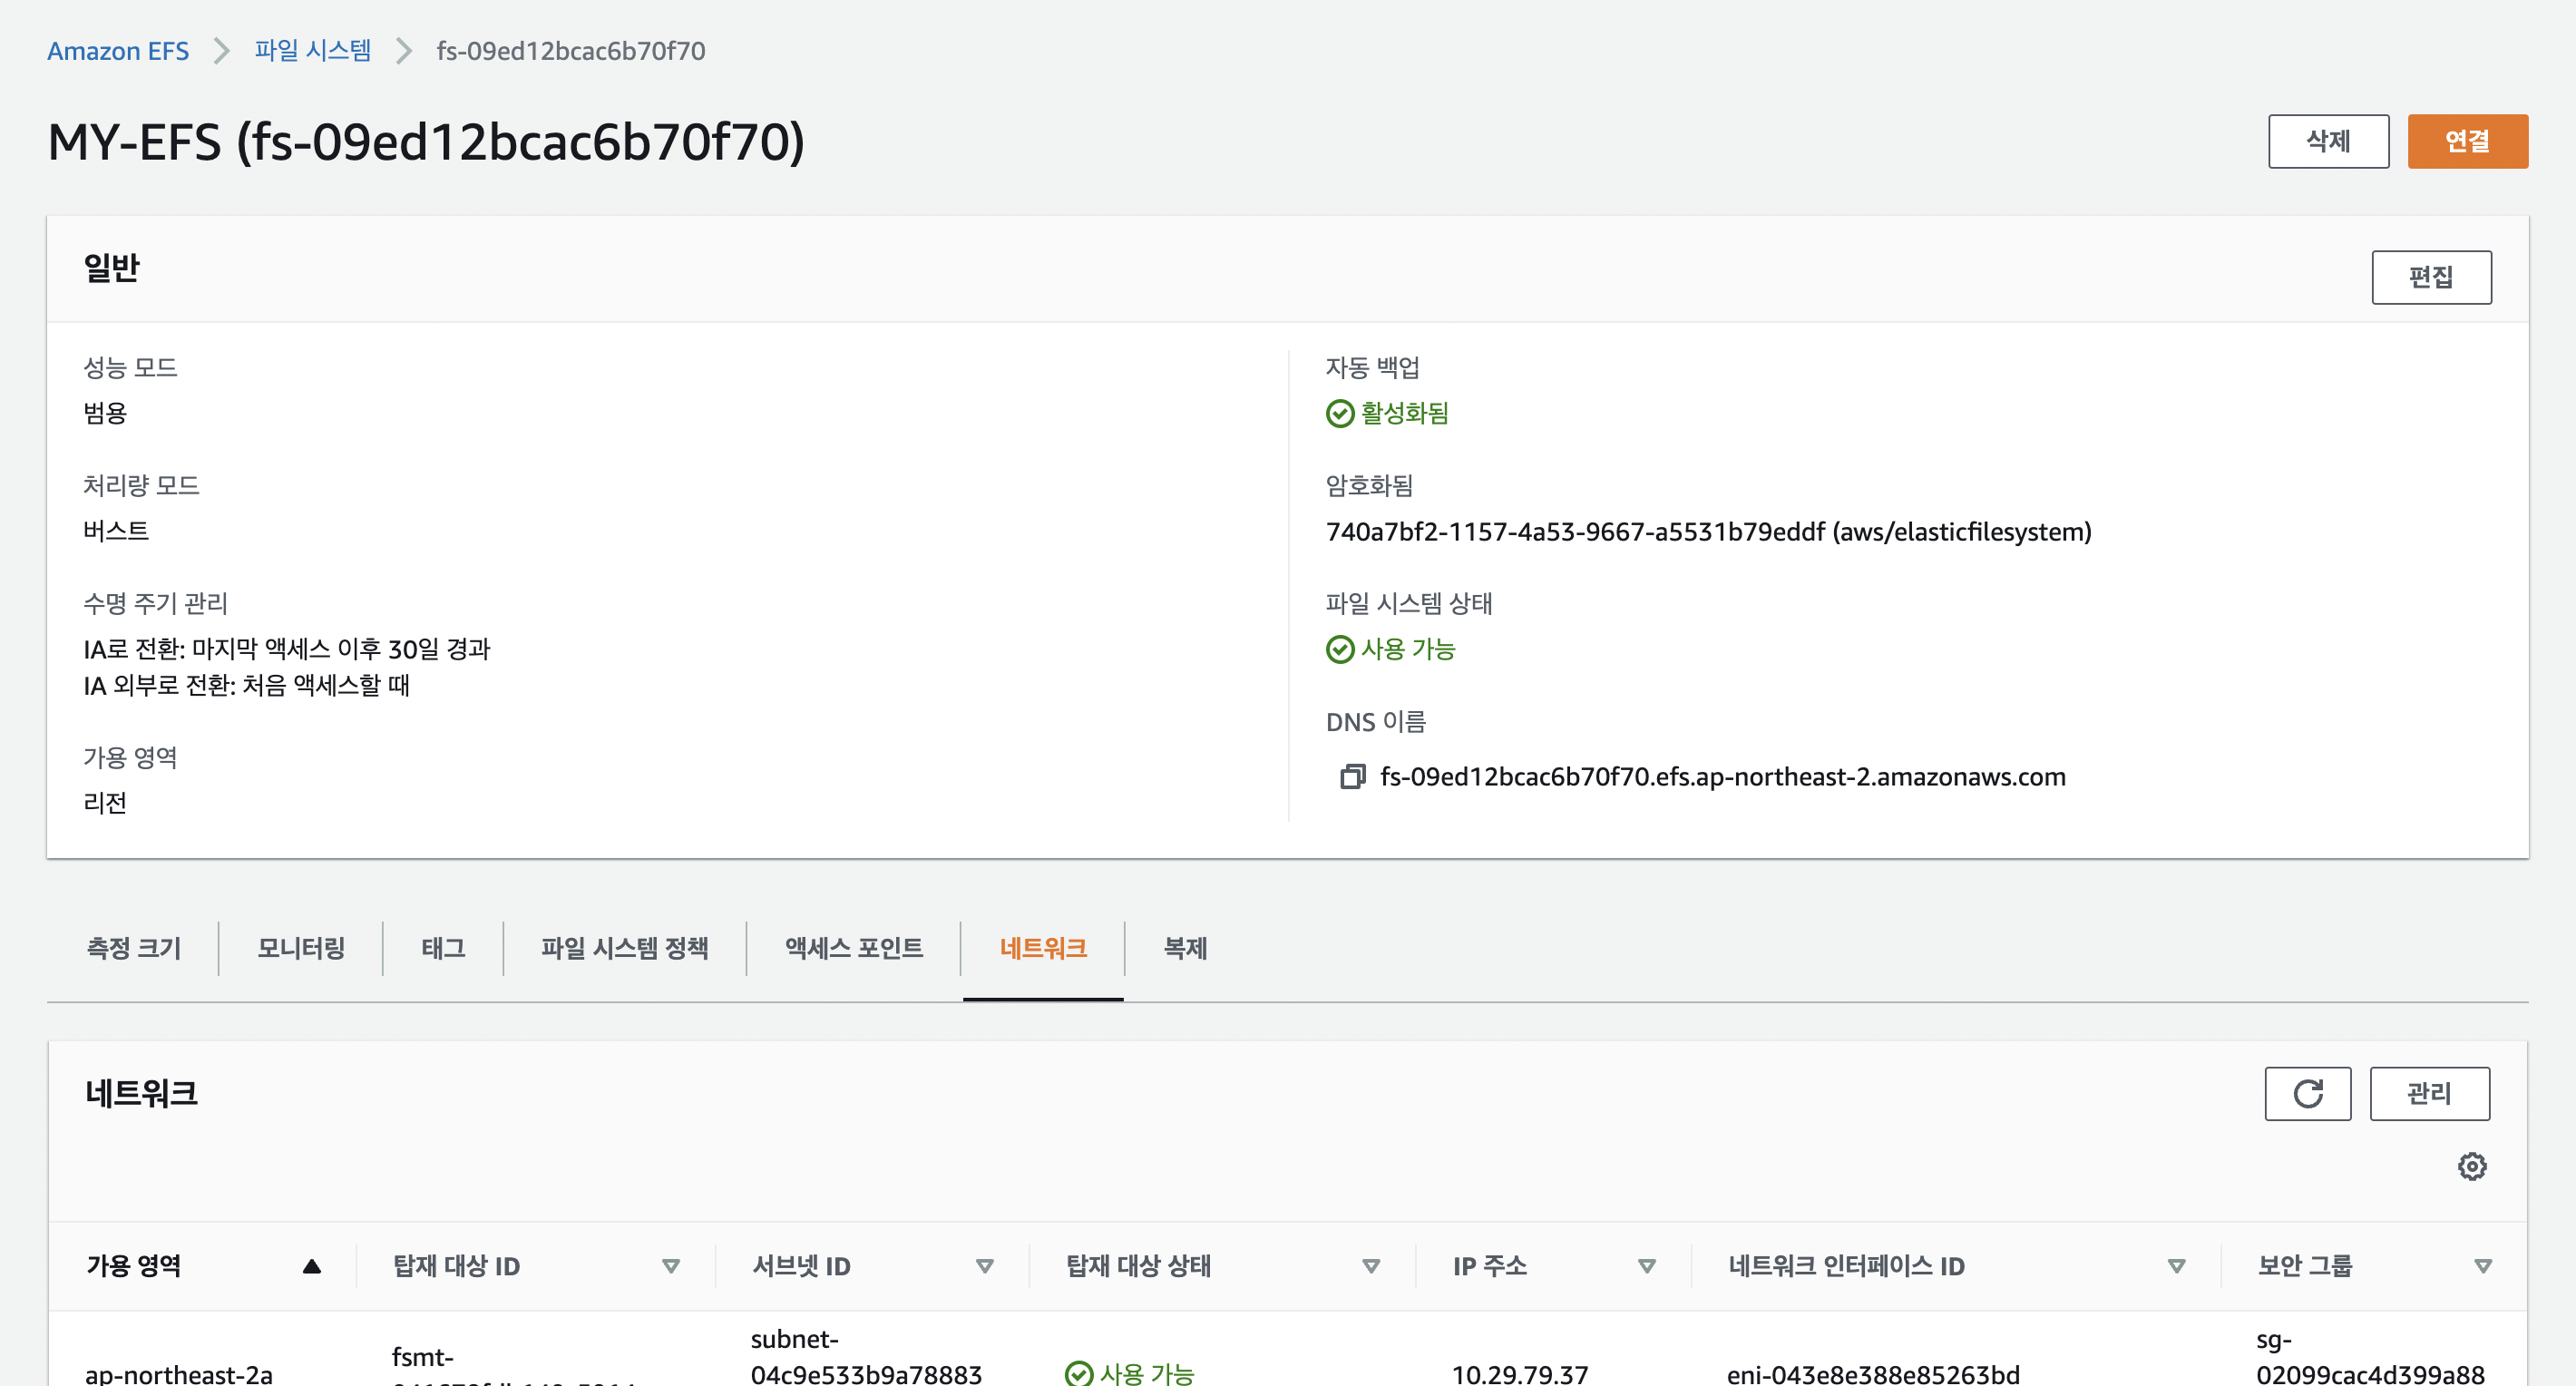Click the 네트워크 인터페이스 ID sort arrow

2176,1266
